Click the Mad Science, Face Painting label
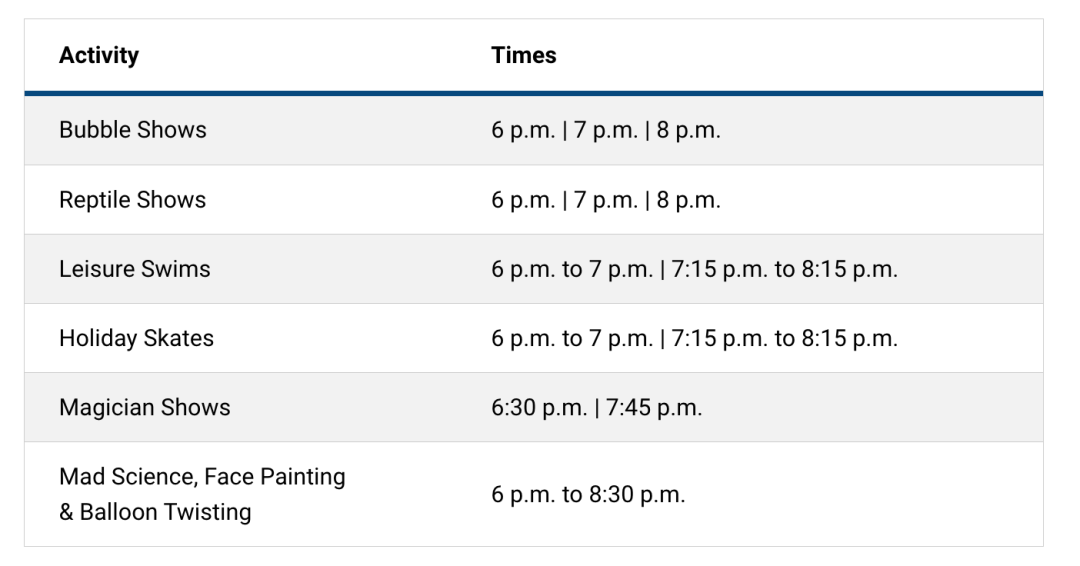The image size is (1080, 566). (202, 477)
